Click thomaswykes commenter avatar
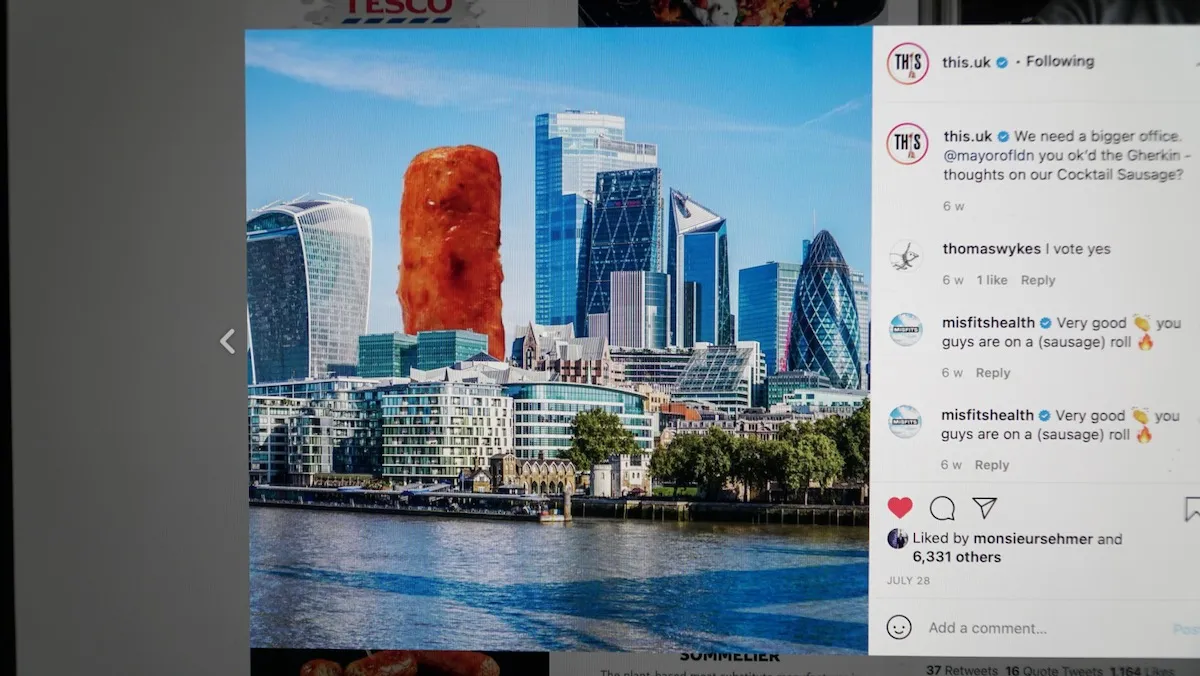 point(906,256)
